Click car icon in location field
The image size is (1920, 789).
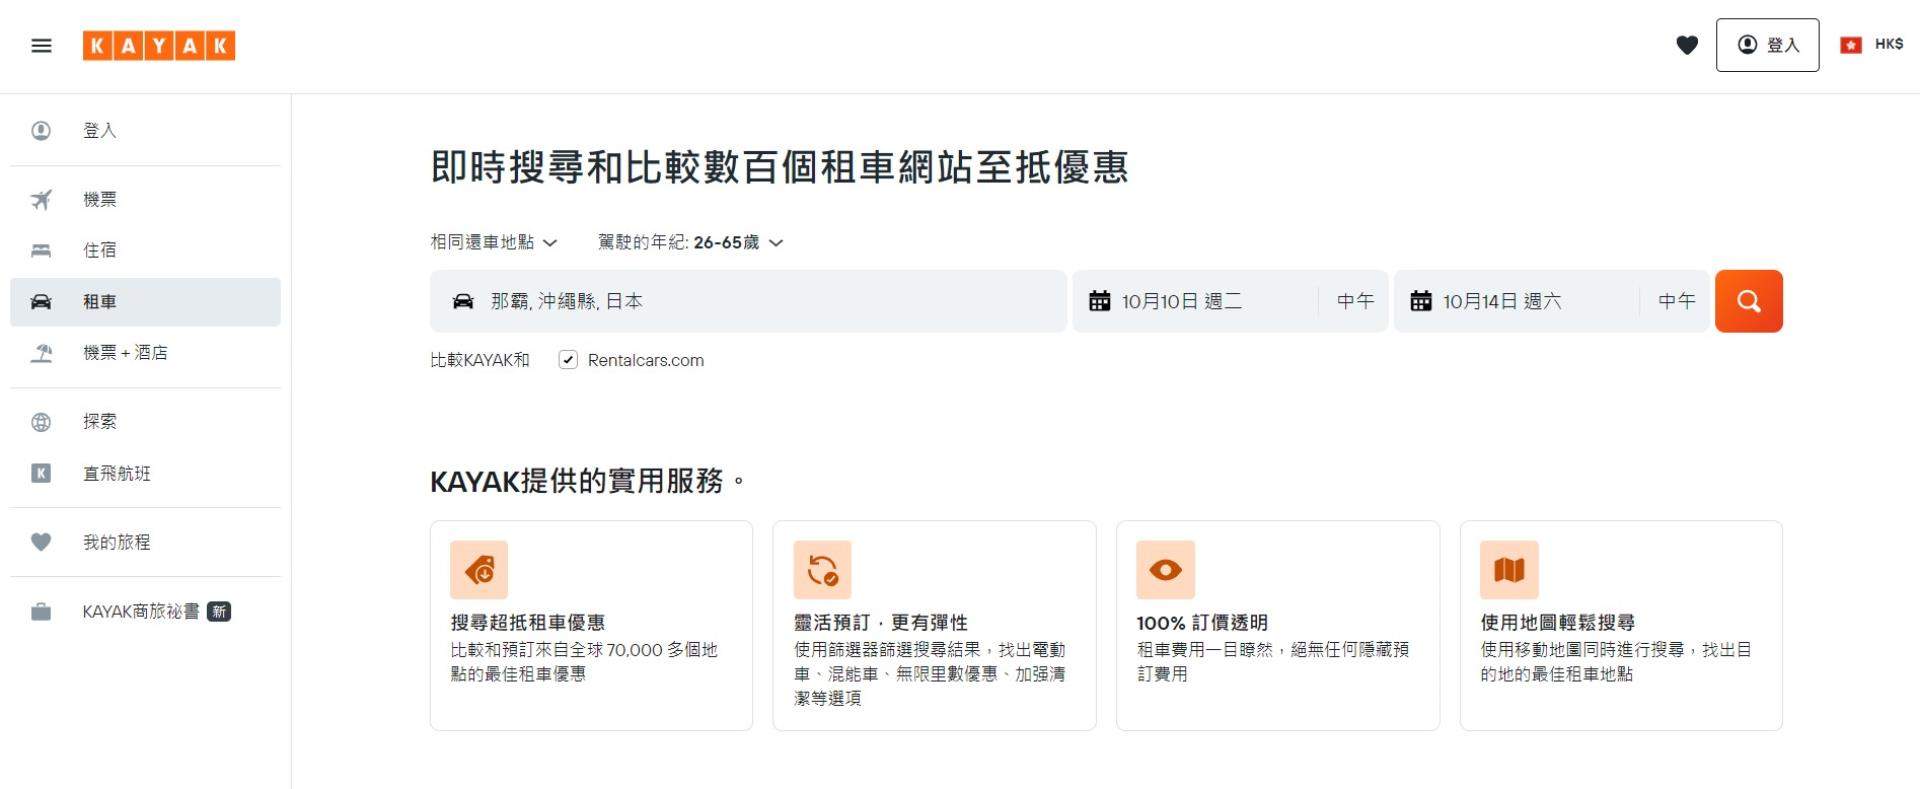pyautogui.click(x=463, y=301)
